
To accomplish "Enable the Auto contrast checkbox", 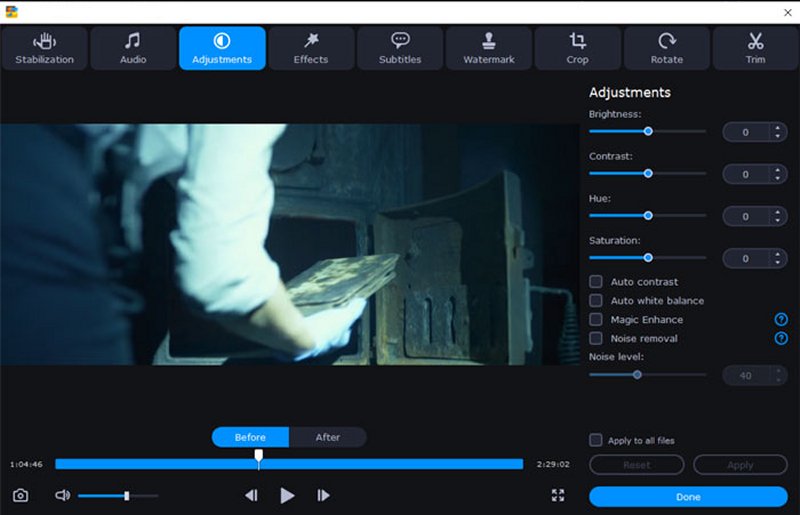I will tap(596, 282).
